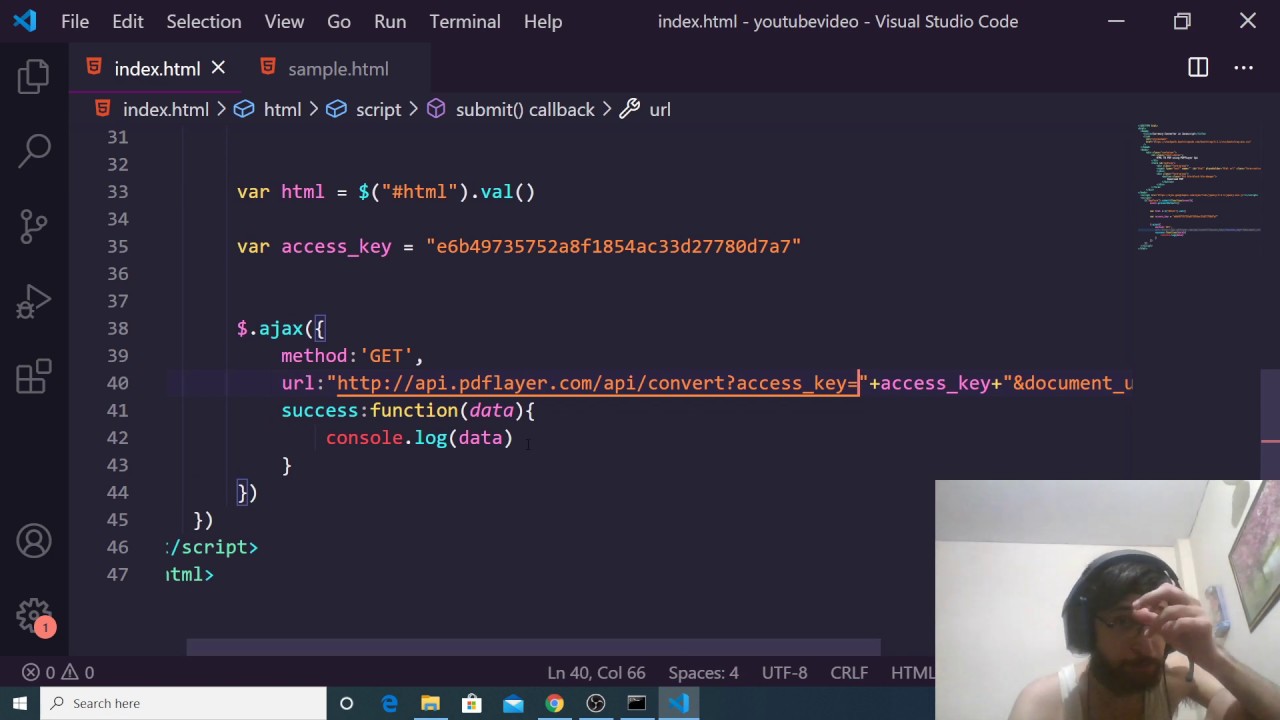Screen dimensions: 1280x720
Task: Open the Search view icon
Action: point(34,151)
